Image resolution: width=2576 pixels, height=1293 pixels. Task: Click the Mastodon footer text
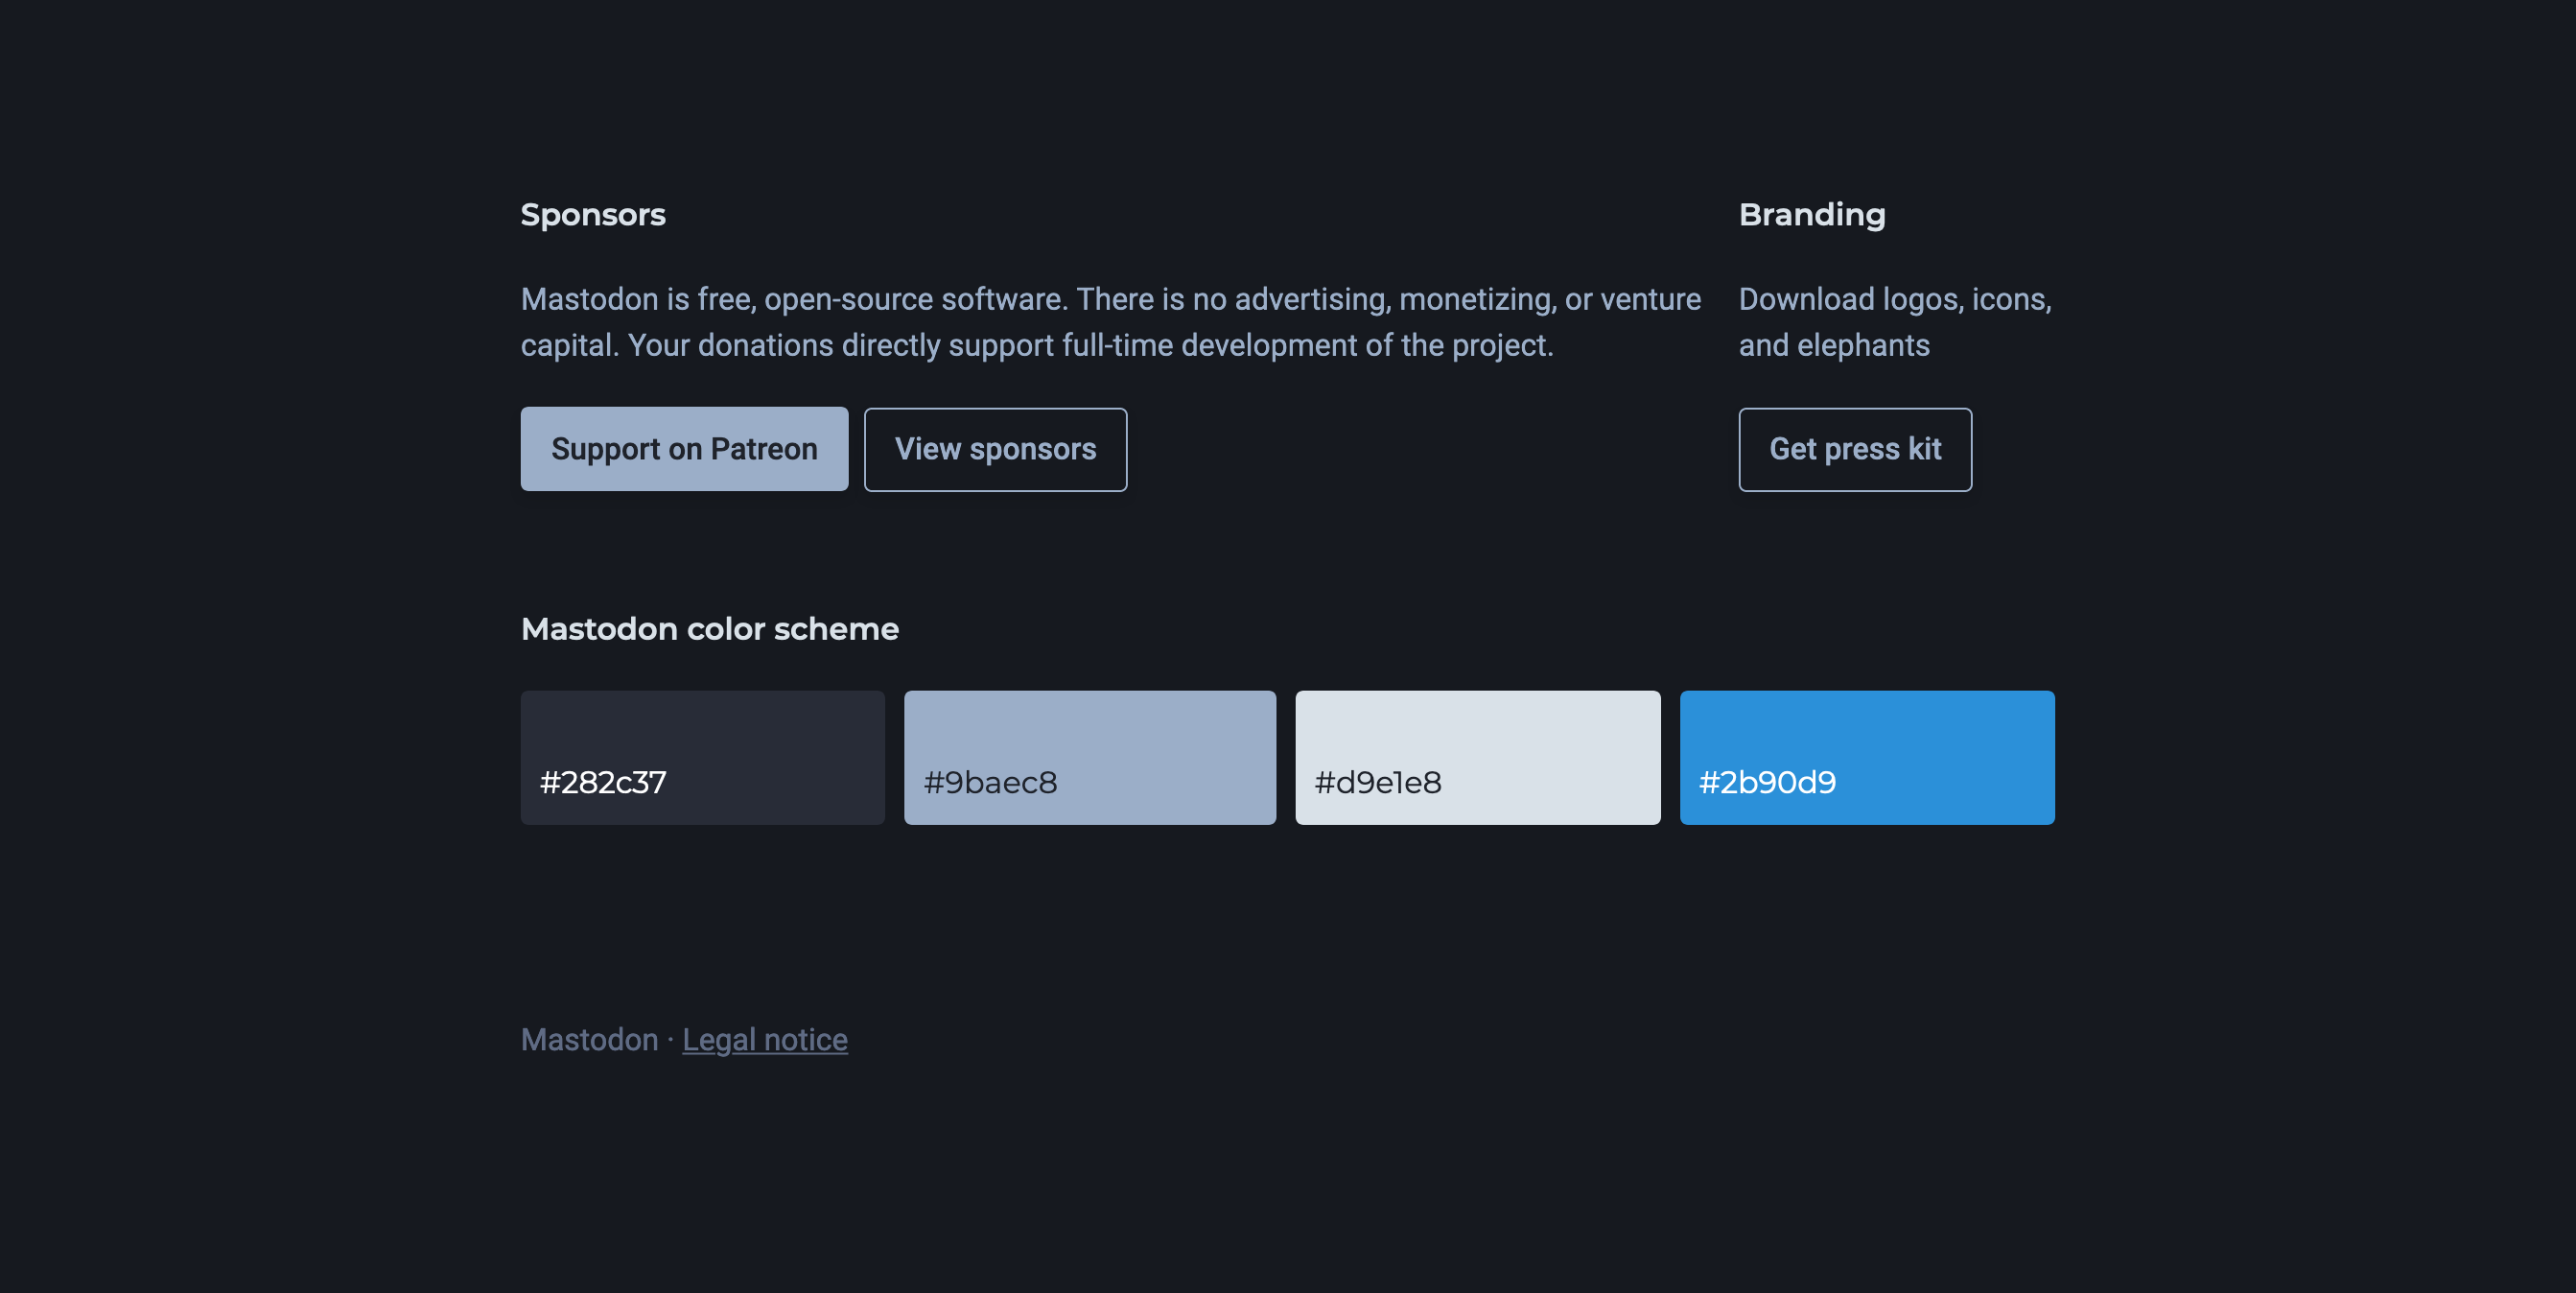pyautogui.click(x=589, y=1040)
